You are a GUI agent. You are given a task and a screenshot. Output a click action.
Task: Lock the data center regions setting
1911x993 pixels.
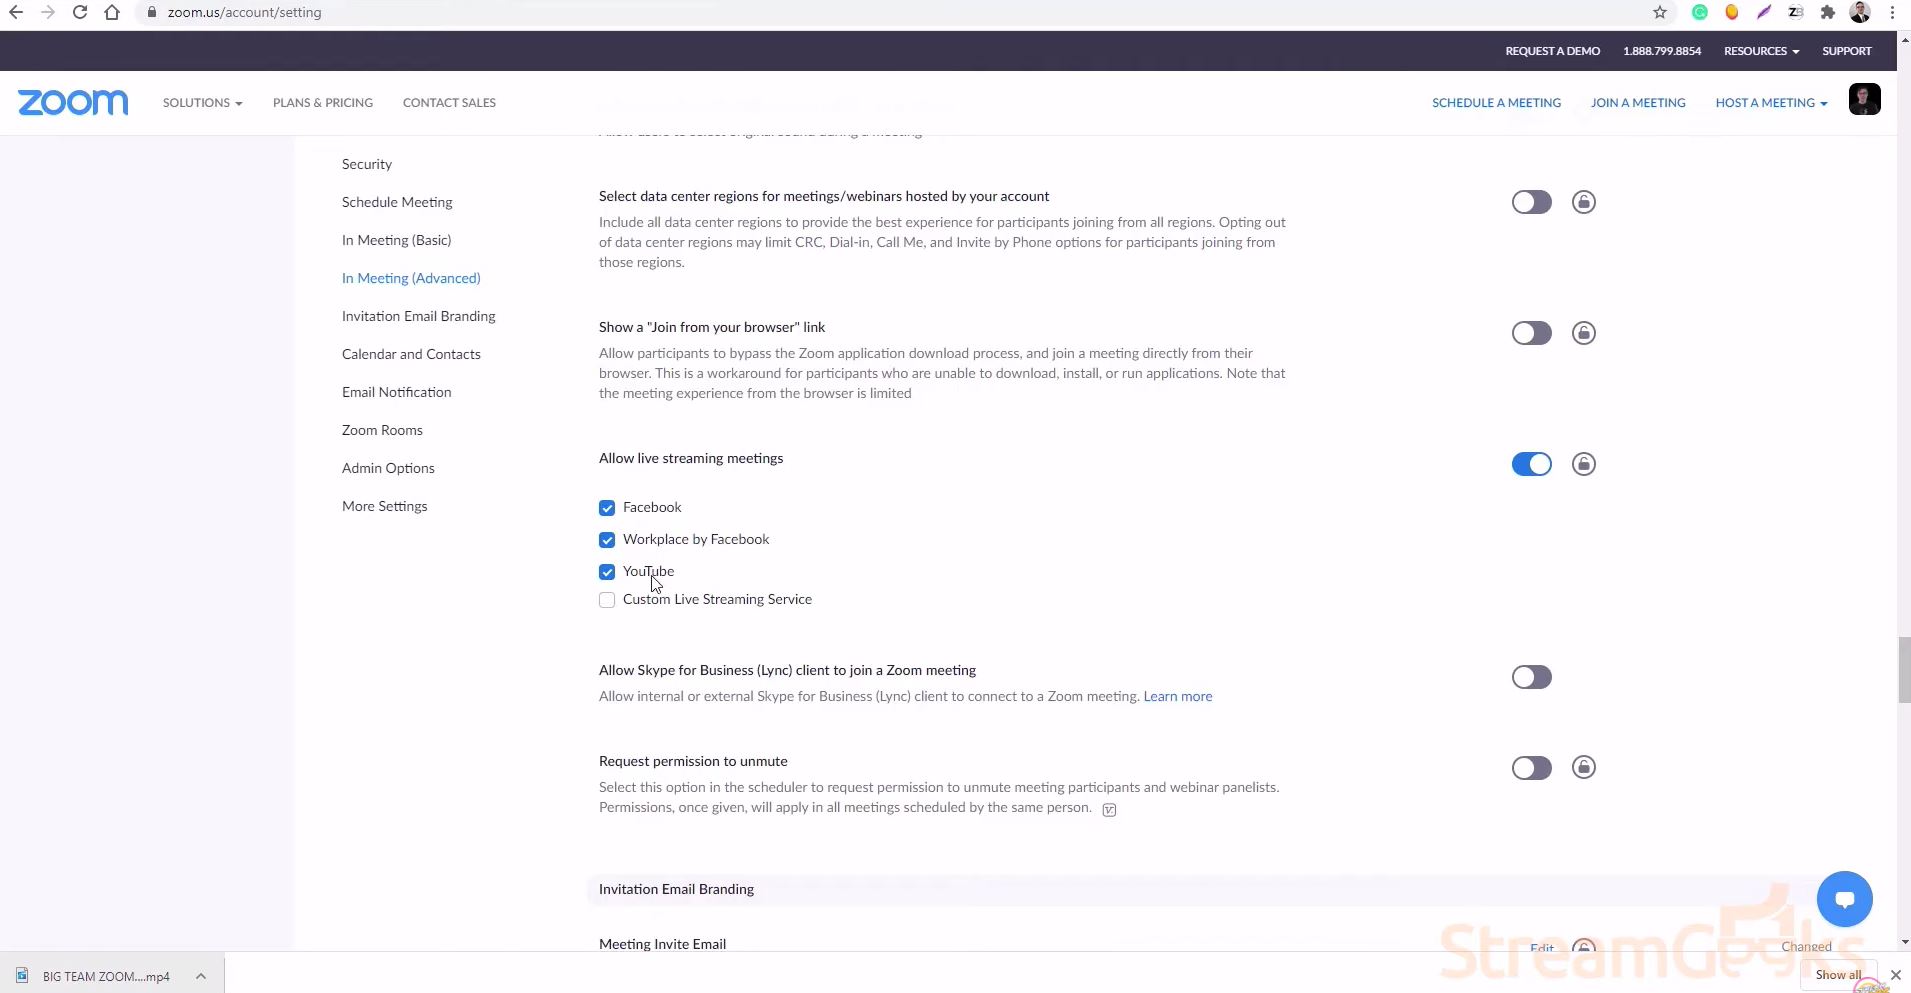tap(1584, 202)
